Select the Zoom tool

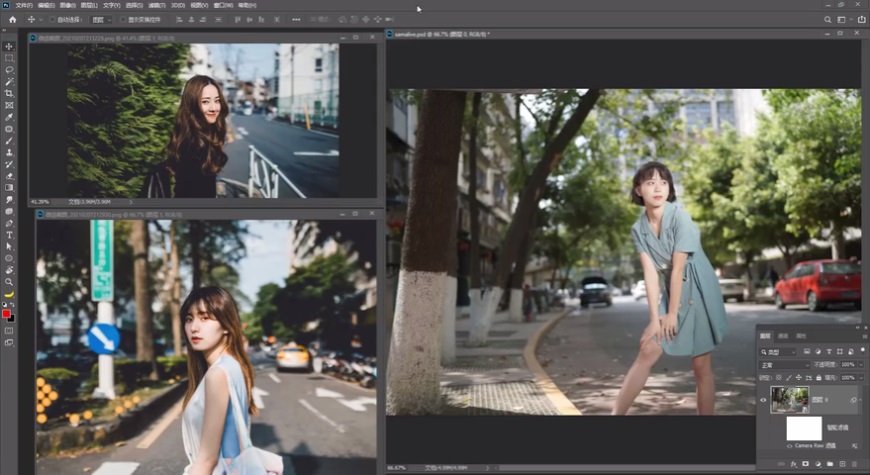9,281
